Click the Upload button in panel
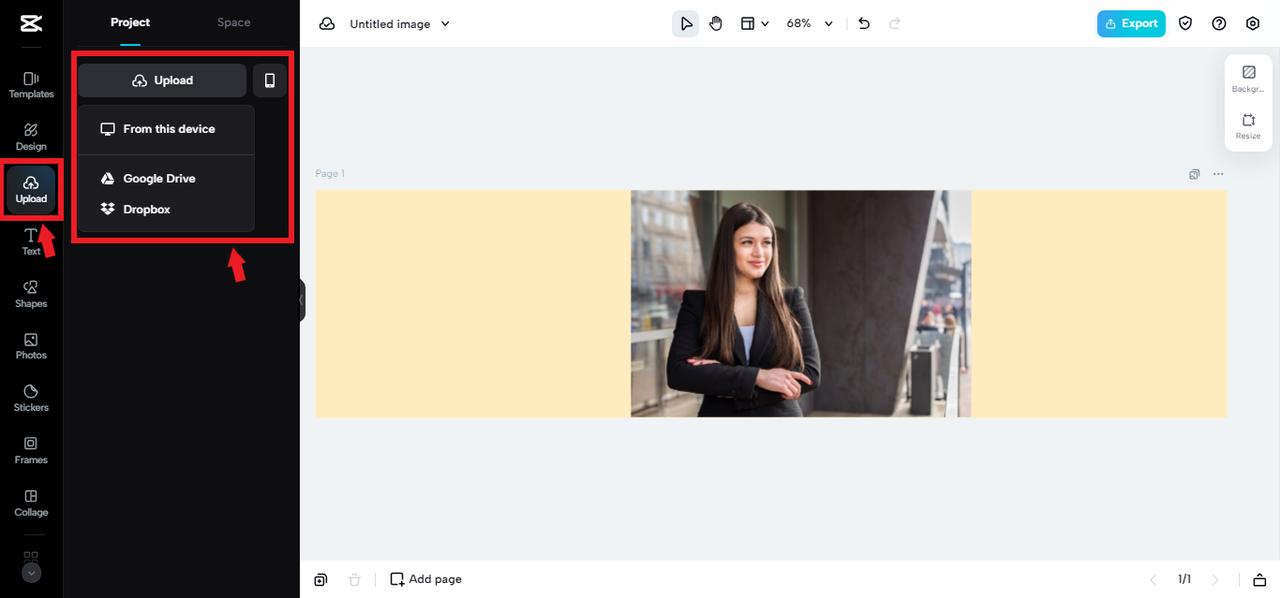 coord(162,80)
